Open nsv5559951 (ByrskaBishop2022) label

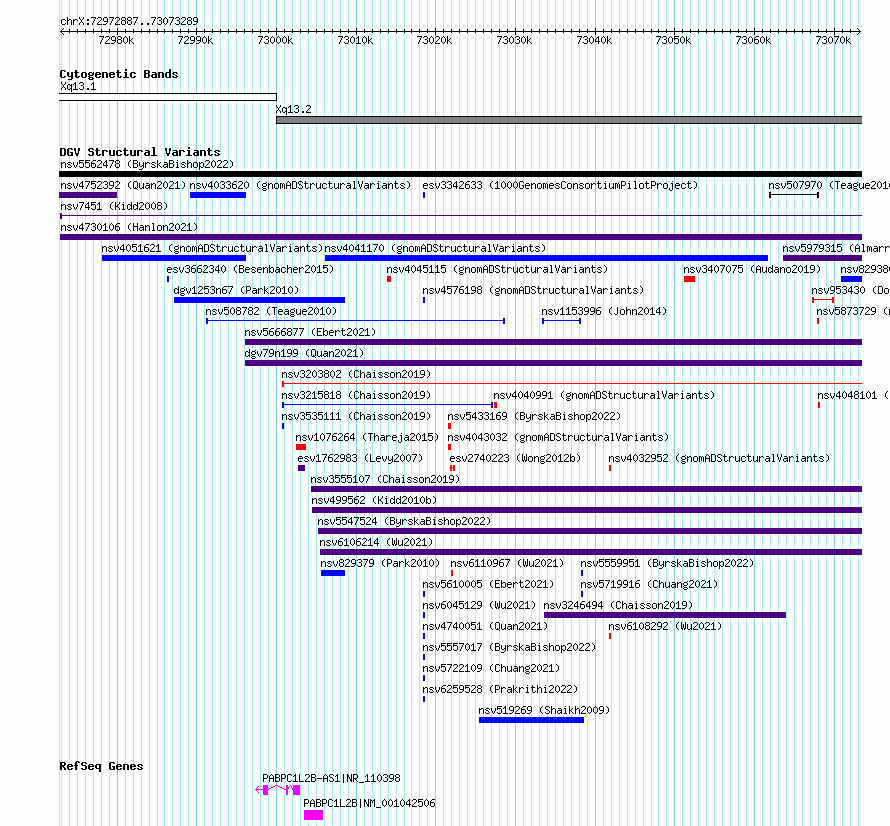[x=667, y=564]
